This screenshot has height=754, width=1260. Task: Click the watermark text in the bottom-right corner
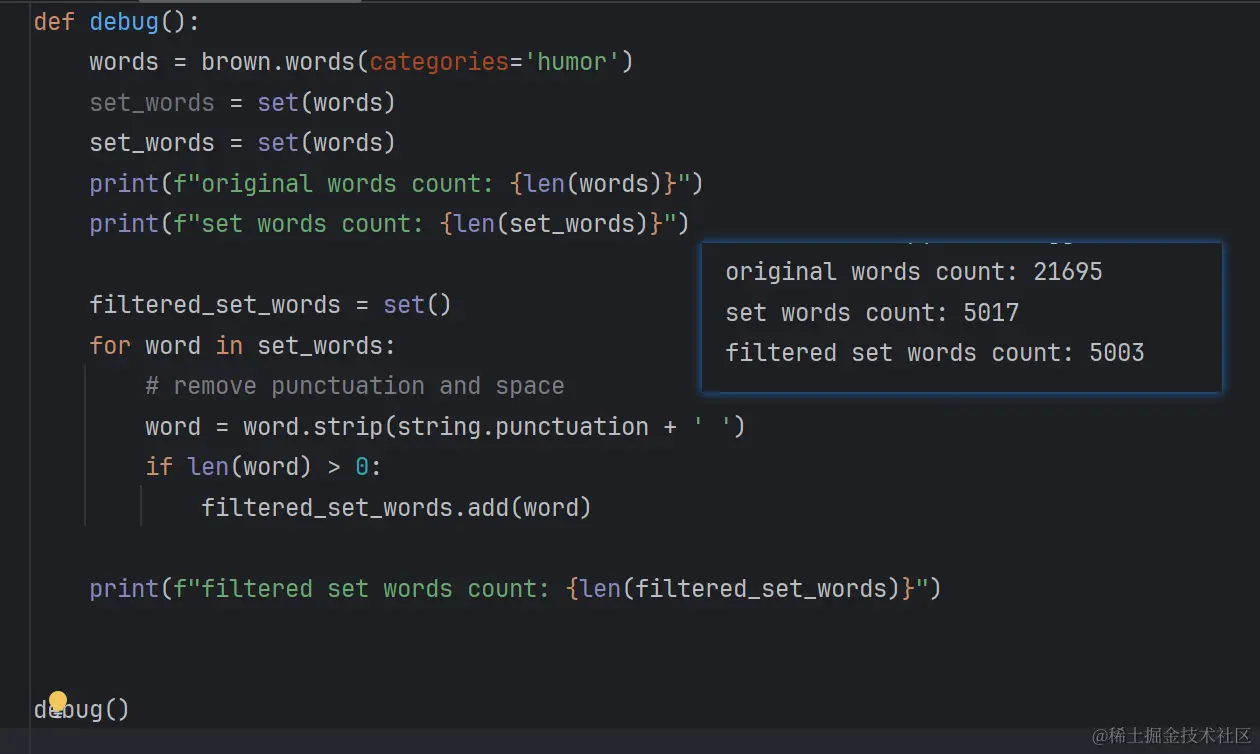pos(1170,736)
